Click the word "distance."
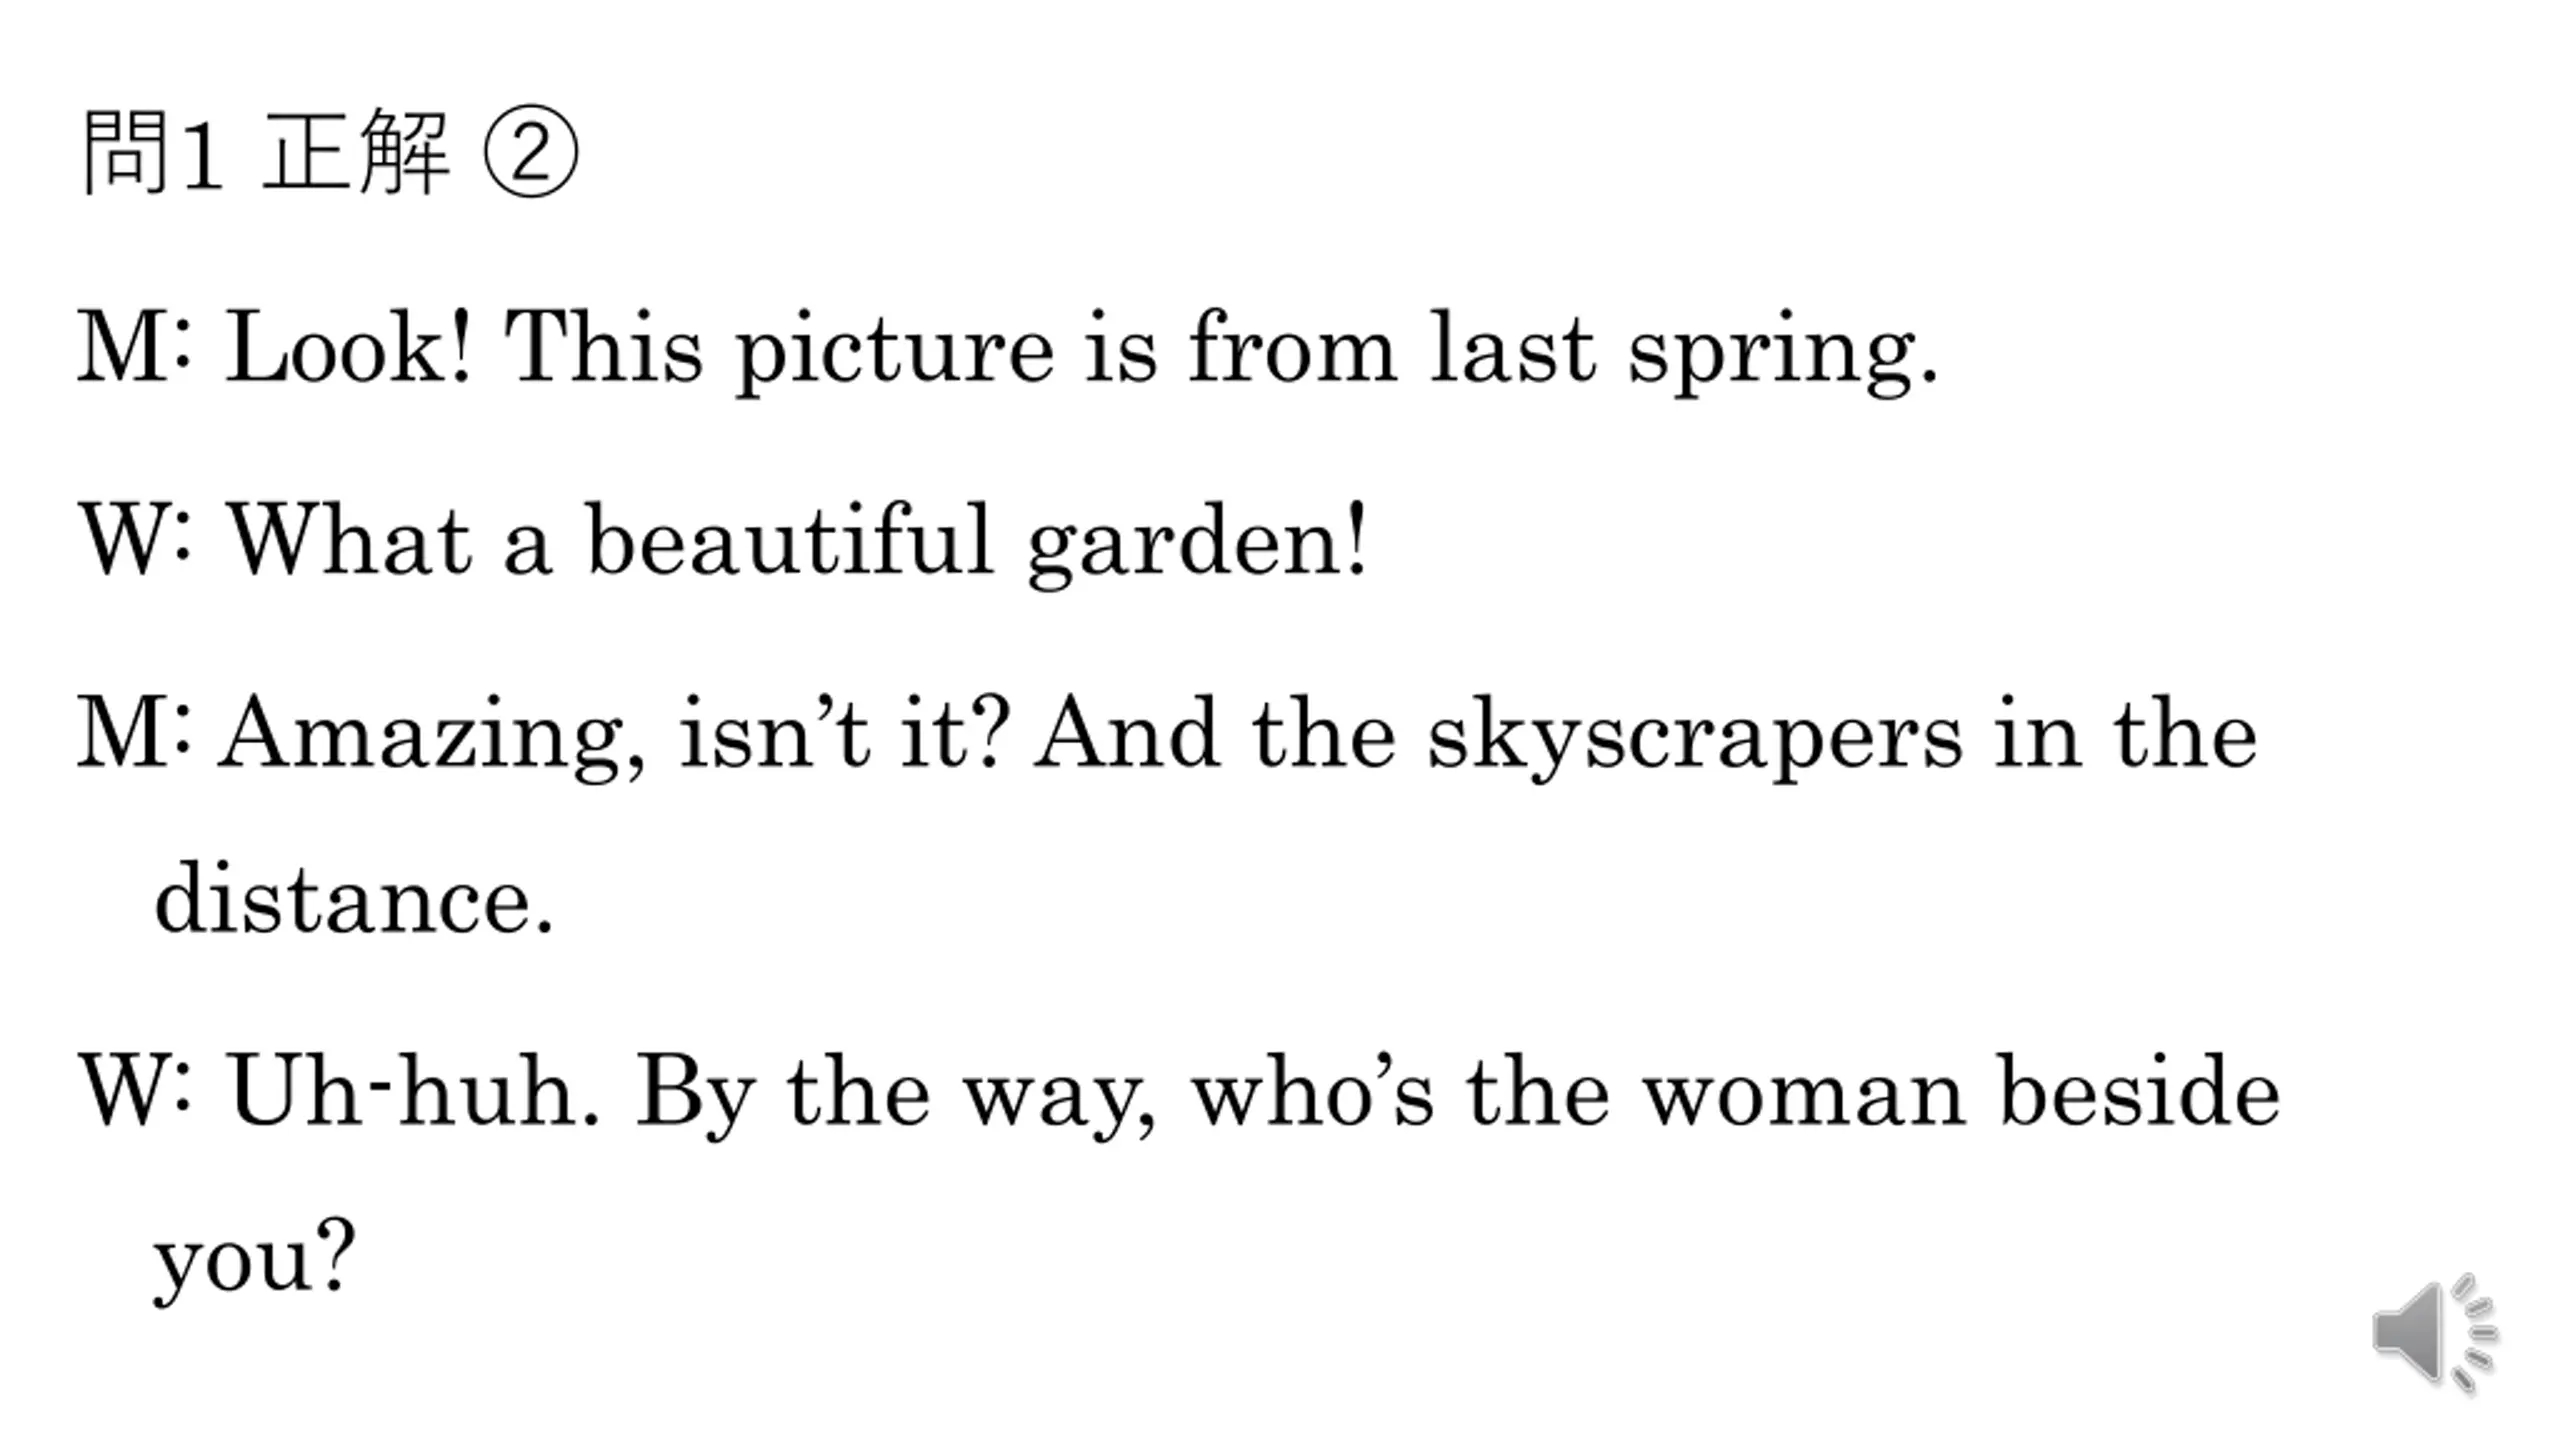 pyautogui.click(x=354, y=898)
